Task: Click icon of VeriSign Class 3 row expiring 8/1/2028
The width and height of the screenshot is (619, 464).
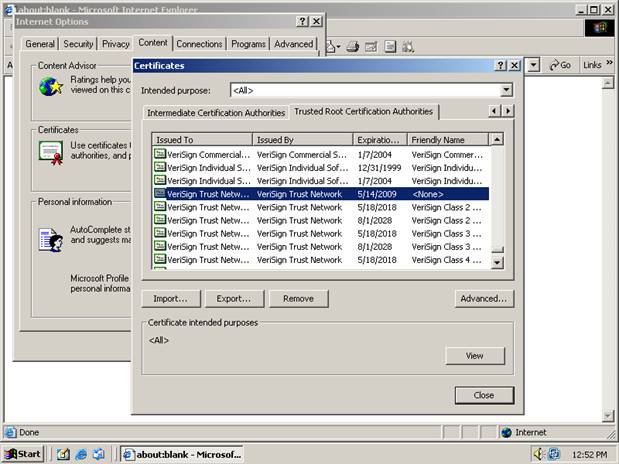Action: pyautogui.click(x=159, y=246)
